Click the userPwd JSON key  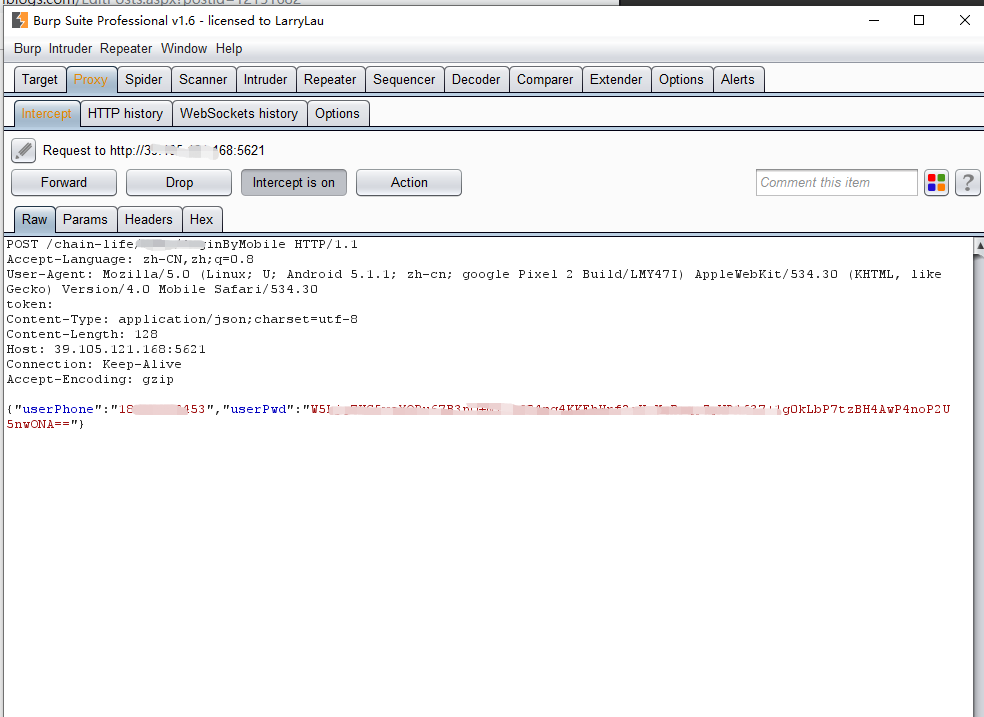(259, 409)
